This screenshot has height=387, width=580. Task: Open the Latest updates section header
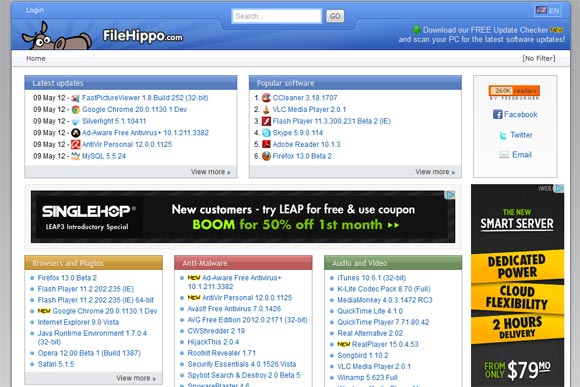[x=131, y=83]
